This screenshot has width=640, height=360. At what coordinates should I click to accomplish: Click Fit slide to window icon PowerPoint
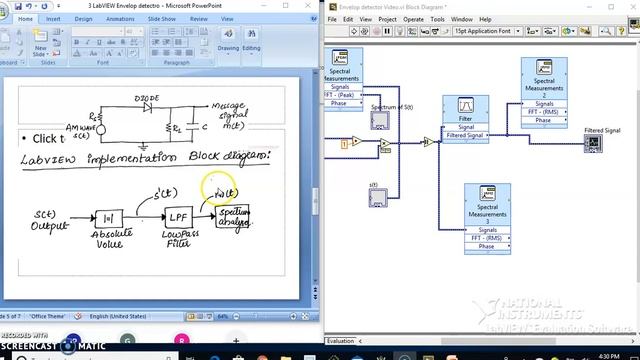coord(305,316)
